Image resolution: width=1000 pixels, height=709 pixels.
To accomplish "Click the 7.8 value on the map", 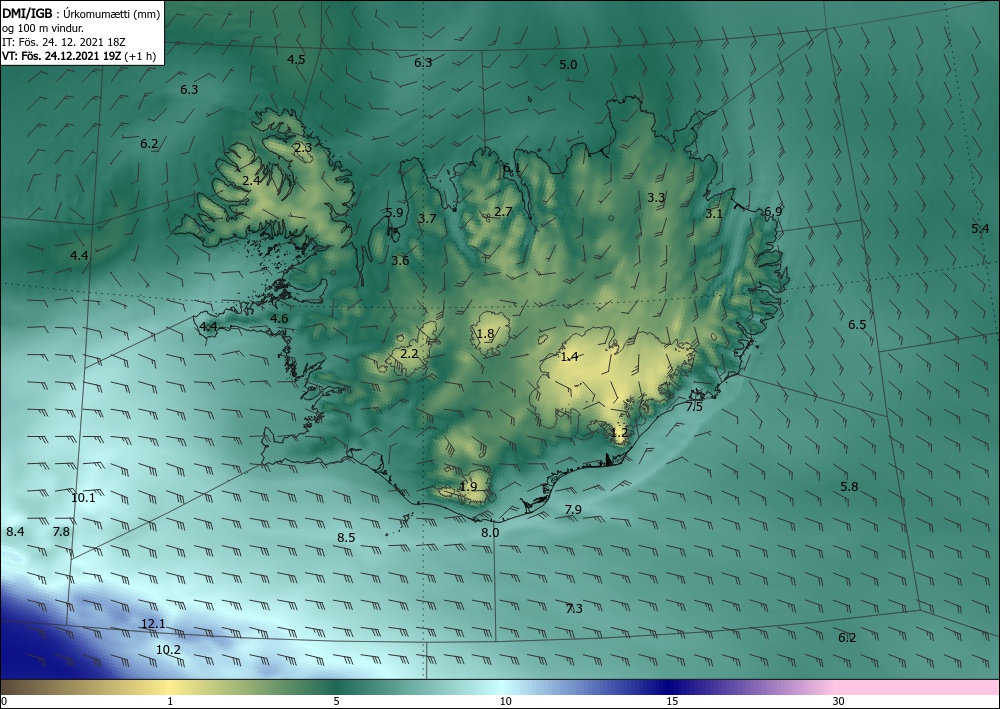I will tap(61, 531).
